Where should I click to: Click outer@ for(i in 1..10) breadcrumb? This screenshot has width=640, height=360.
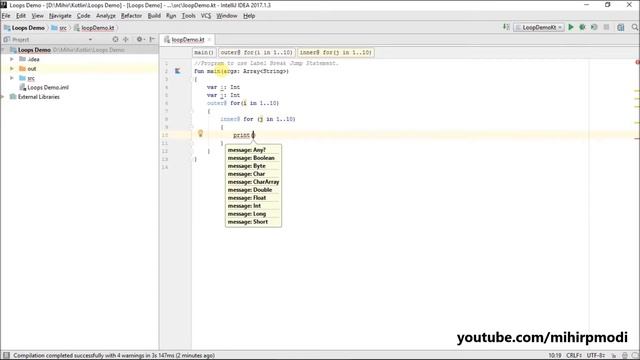click(x=257, y=53)
